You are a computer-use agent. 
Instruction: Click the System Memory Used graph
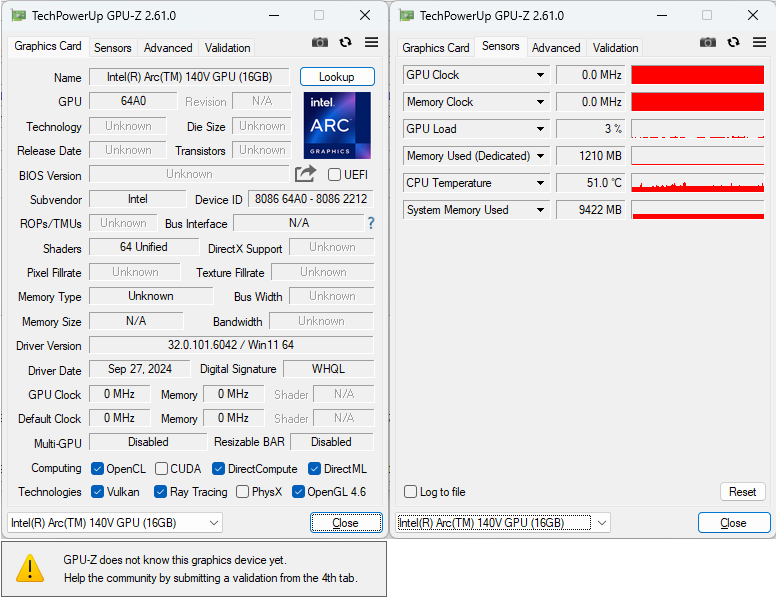pos(698,210)
